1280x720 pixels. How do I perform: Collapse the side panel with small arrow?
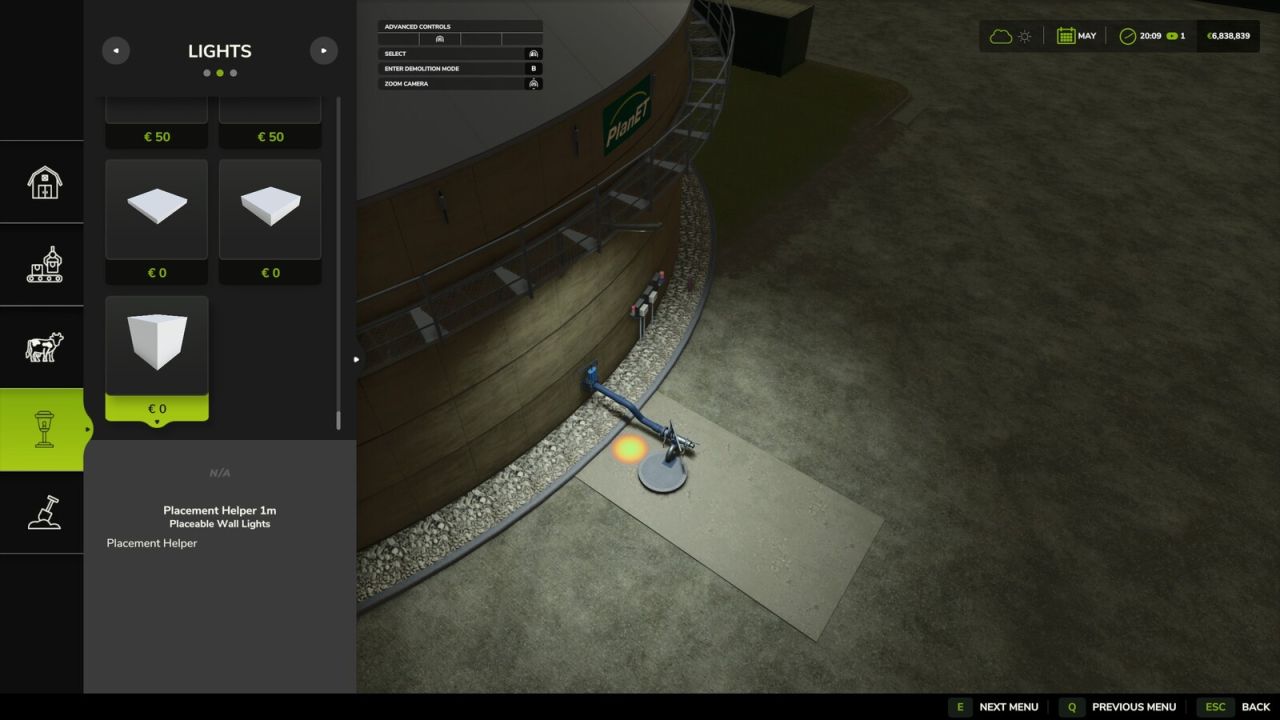click(x=356, y=359)
